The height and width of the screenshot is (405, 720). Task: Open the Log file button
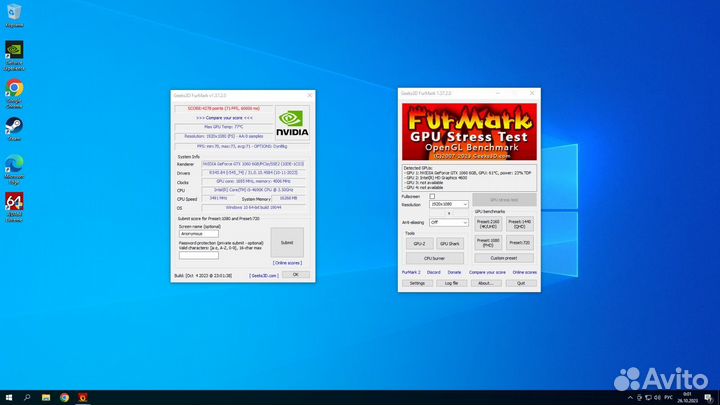coord(451,284)
